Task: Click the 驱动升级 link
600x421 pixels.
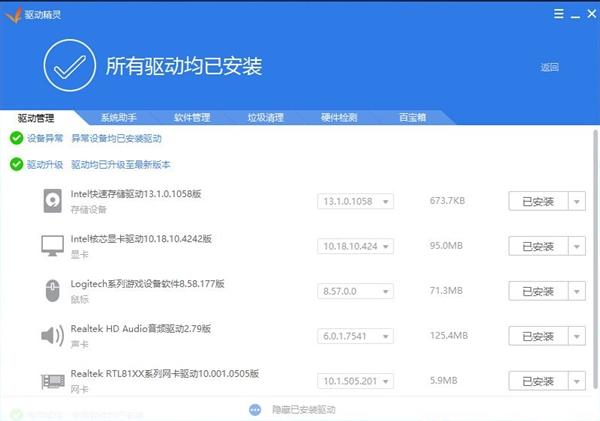Action: tap(45, 165)
